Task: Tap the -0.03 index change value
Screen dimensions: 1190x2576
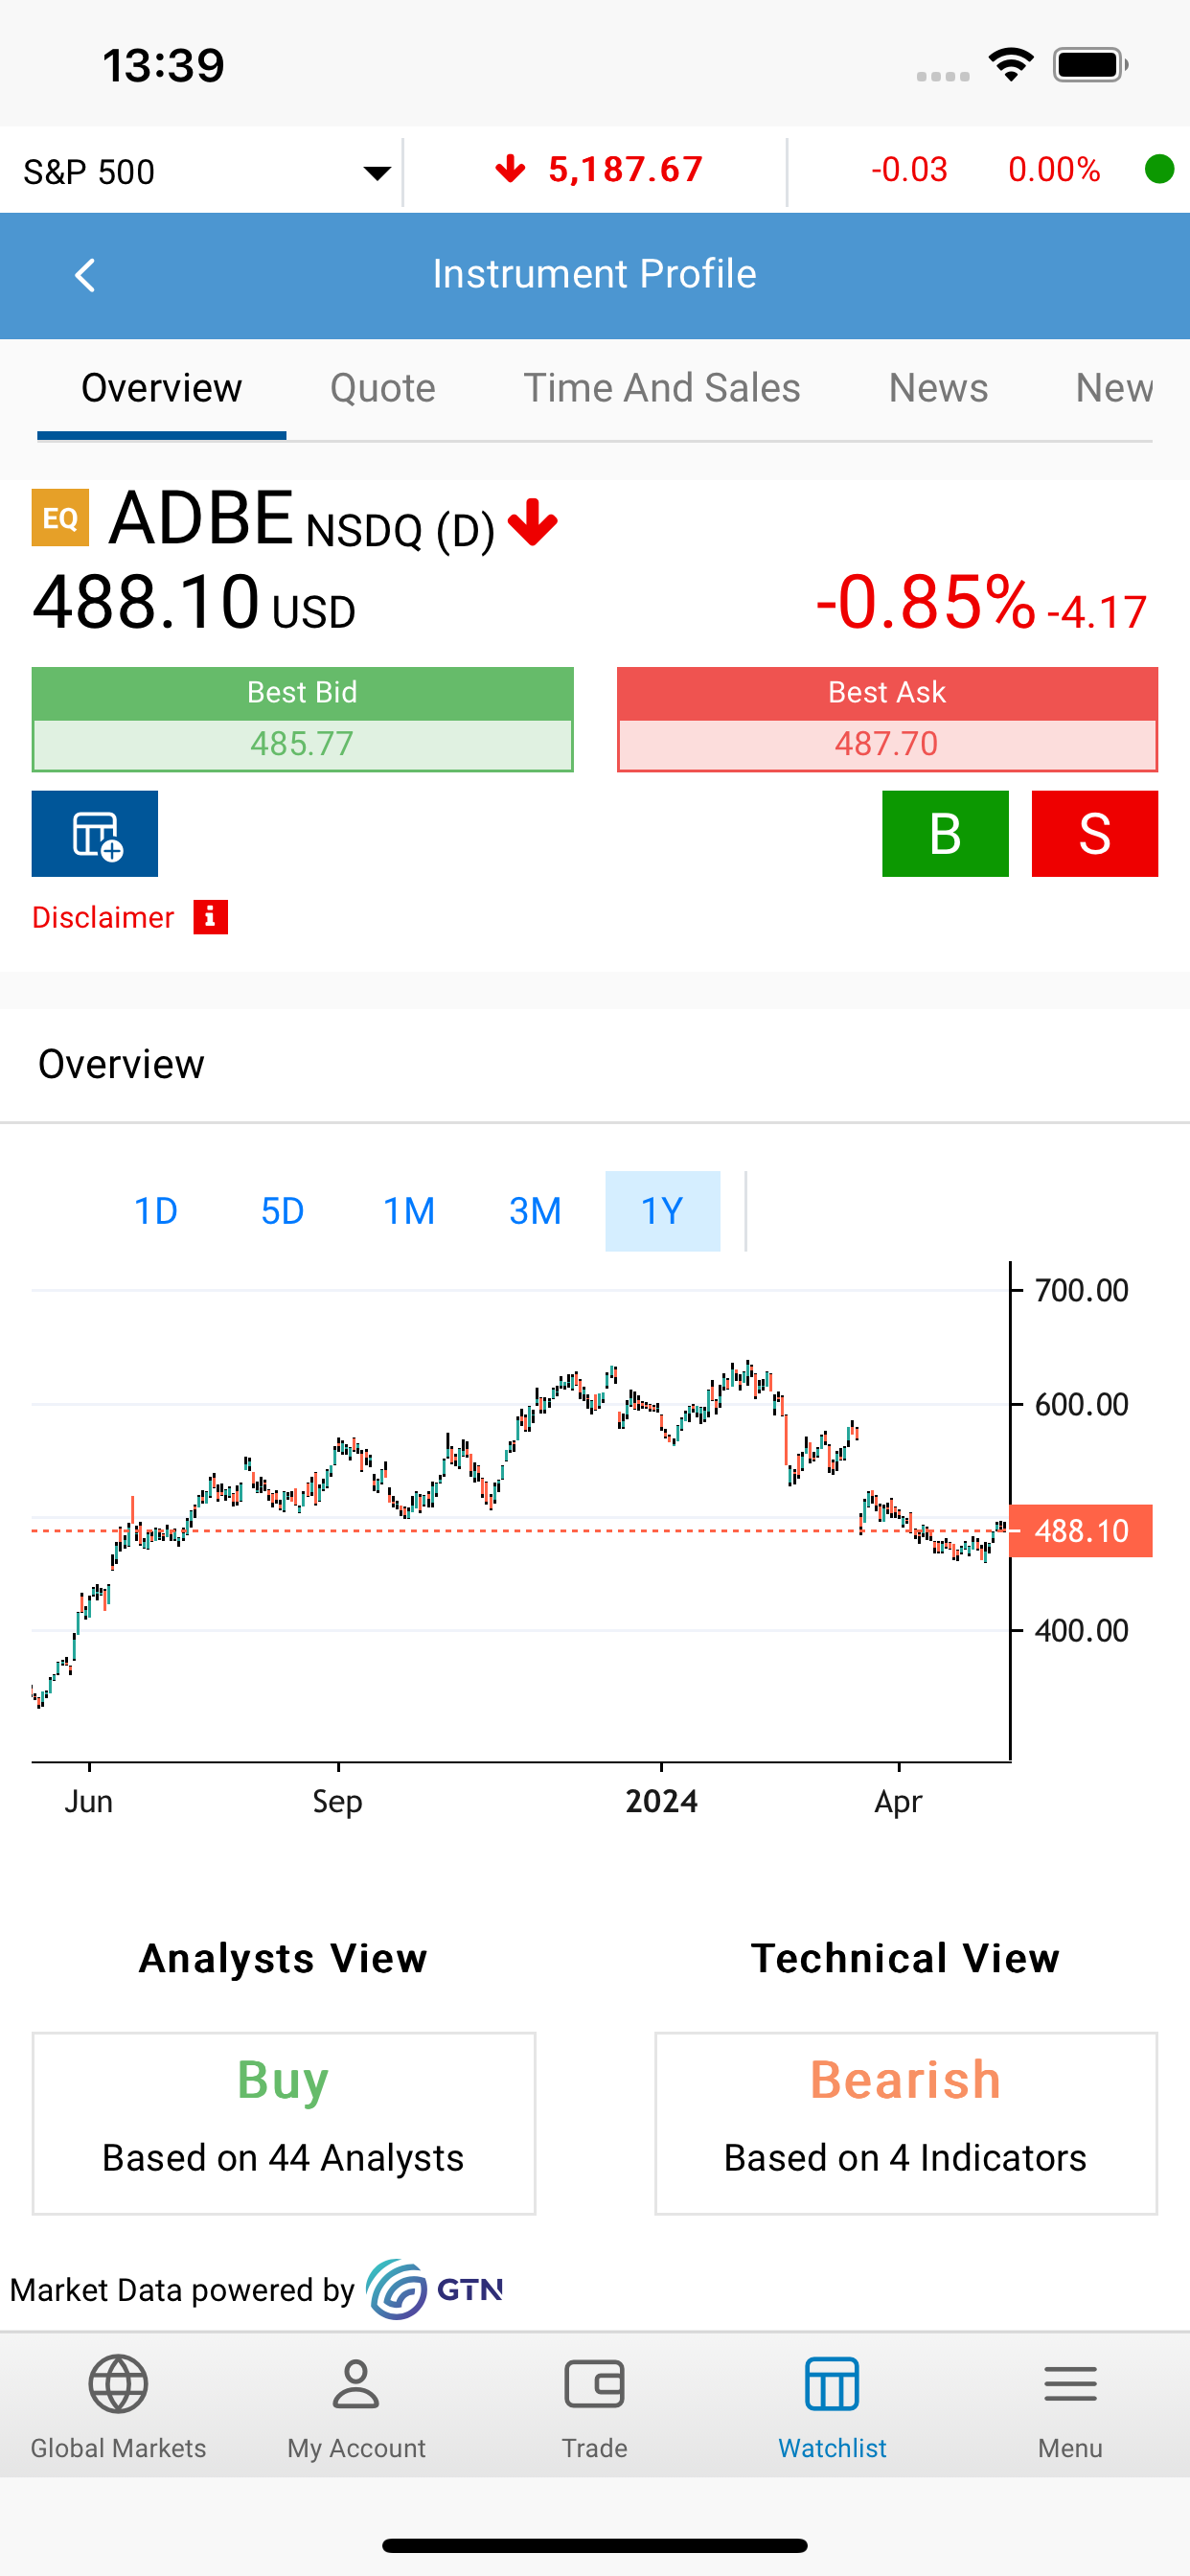Action: [909, 170]
